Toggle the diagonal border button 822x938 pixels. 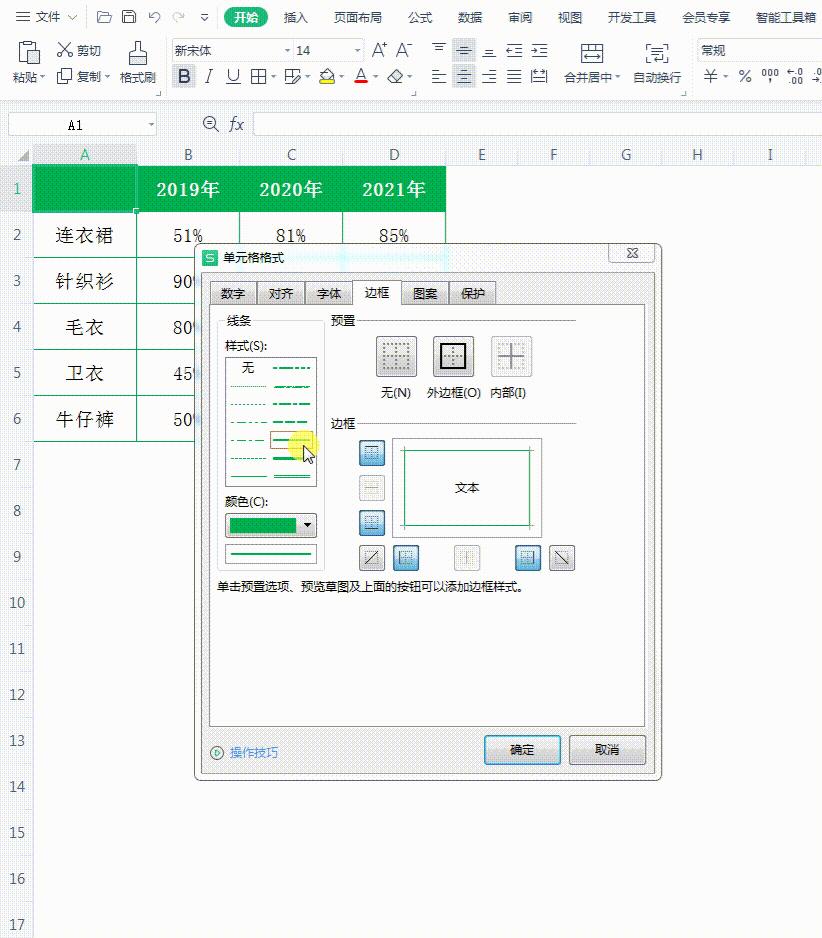[x=371, y=558]
